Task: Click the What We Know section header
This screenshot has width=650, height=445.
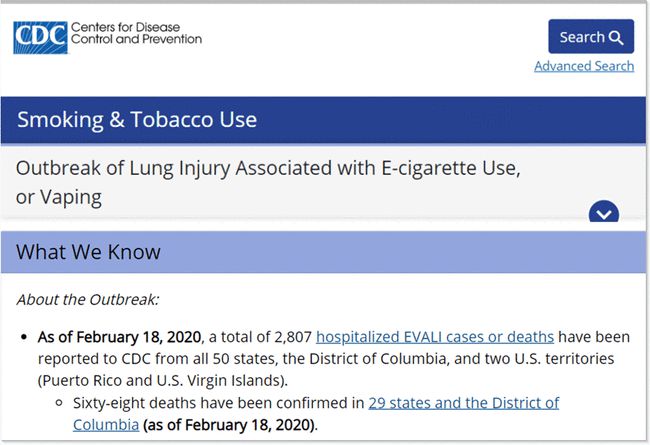Action: point(88,251)
